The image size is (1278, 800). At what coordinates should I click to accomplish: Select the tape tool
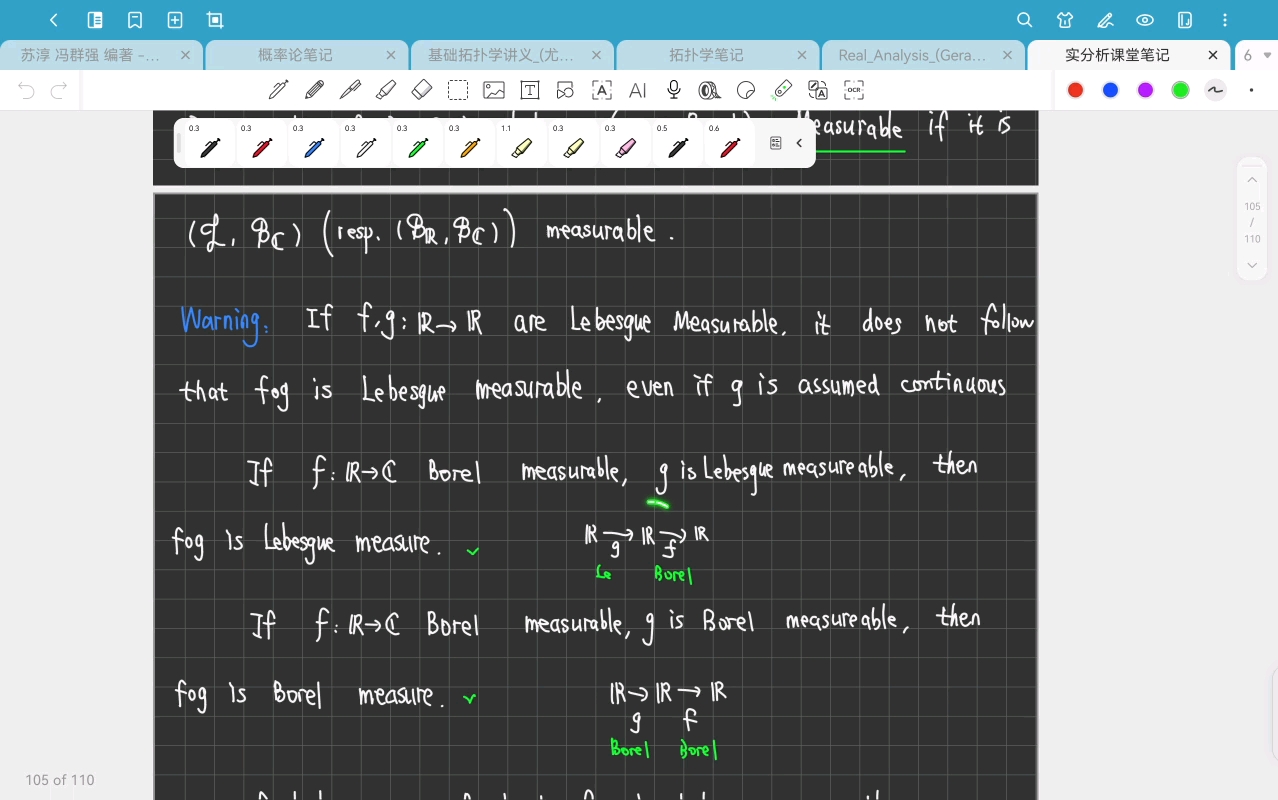click(710, 90)
